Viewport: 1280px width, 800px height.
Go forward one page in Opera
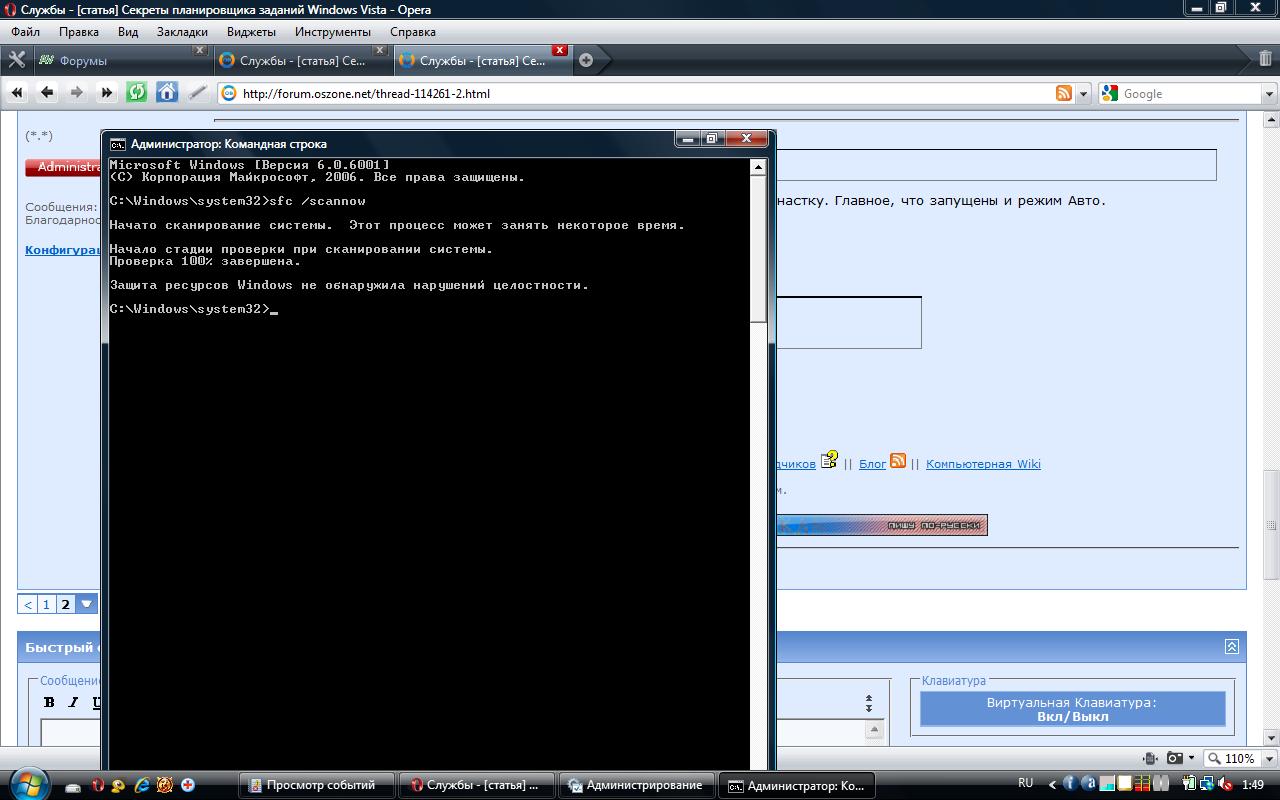(77, 93)
